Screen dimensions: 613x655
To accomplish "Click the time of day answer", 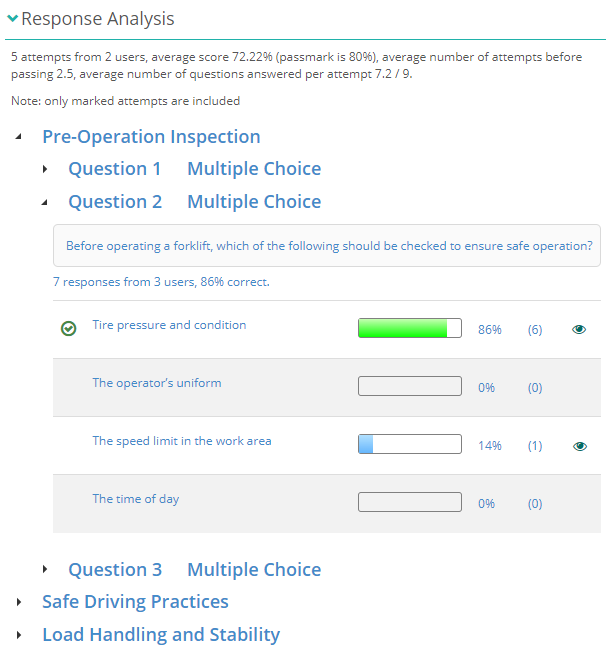I will (136, 499).
